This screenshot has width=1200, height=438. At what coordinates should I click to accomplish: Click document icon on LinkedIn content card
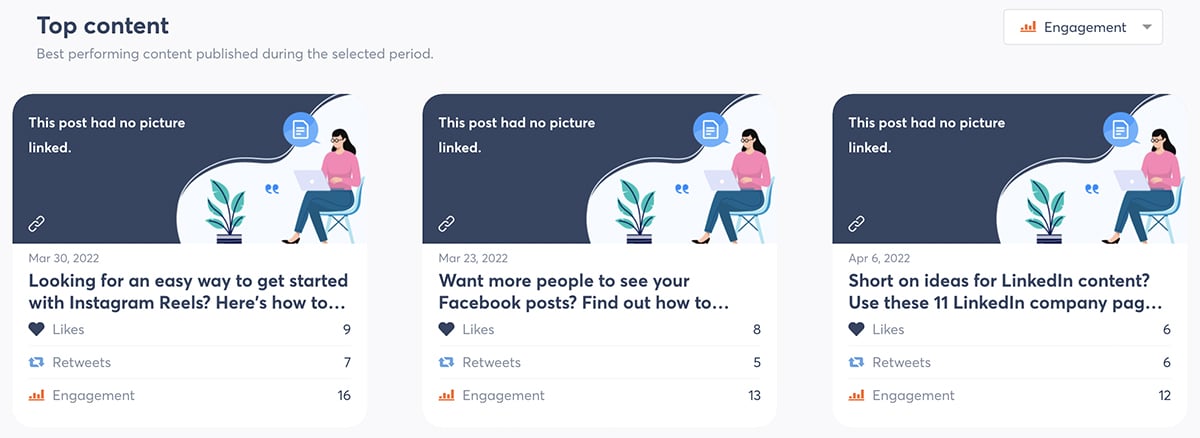pos(1120,129)
